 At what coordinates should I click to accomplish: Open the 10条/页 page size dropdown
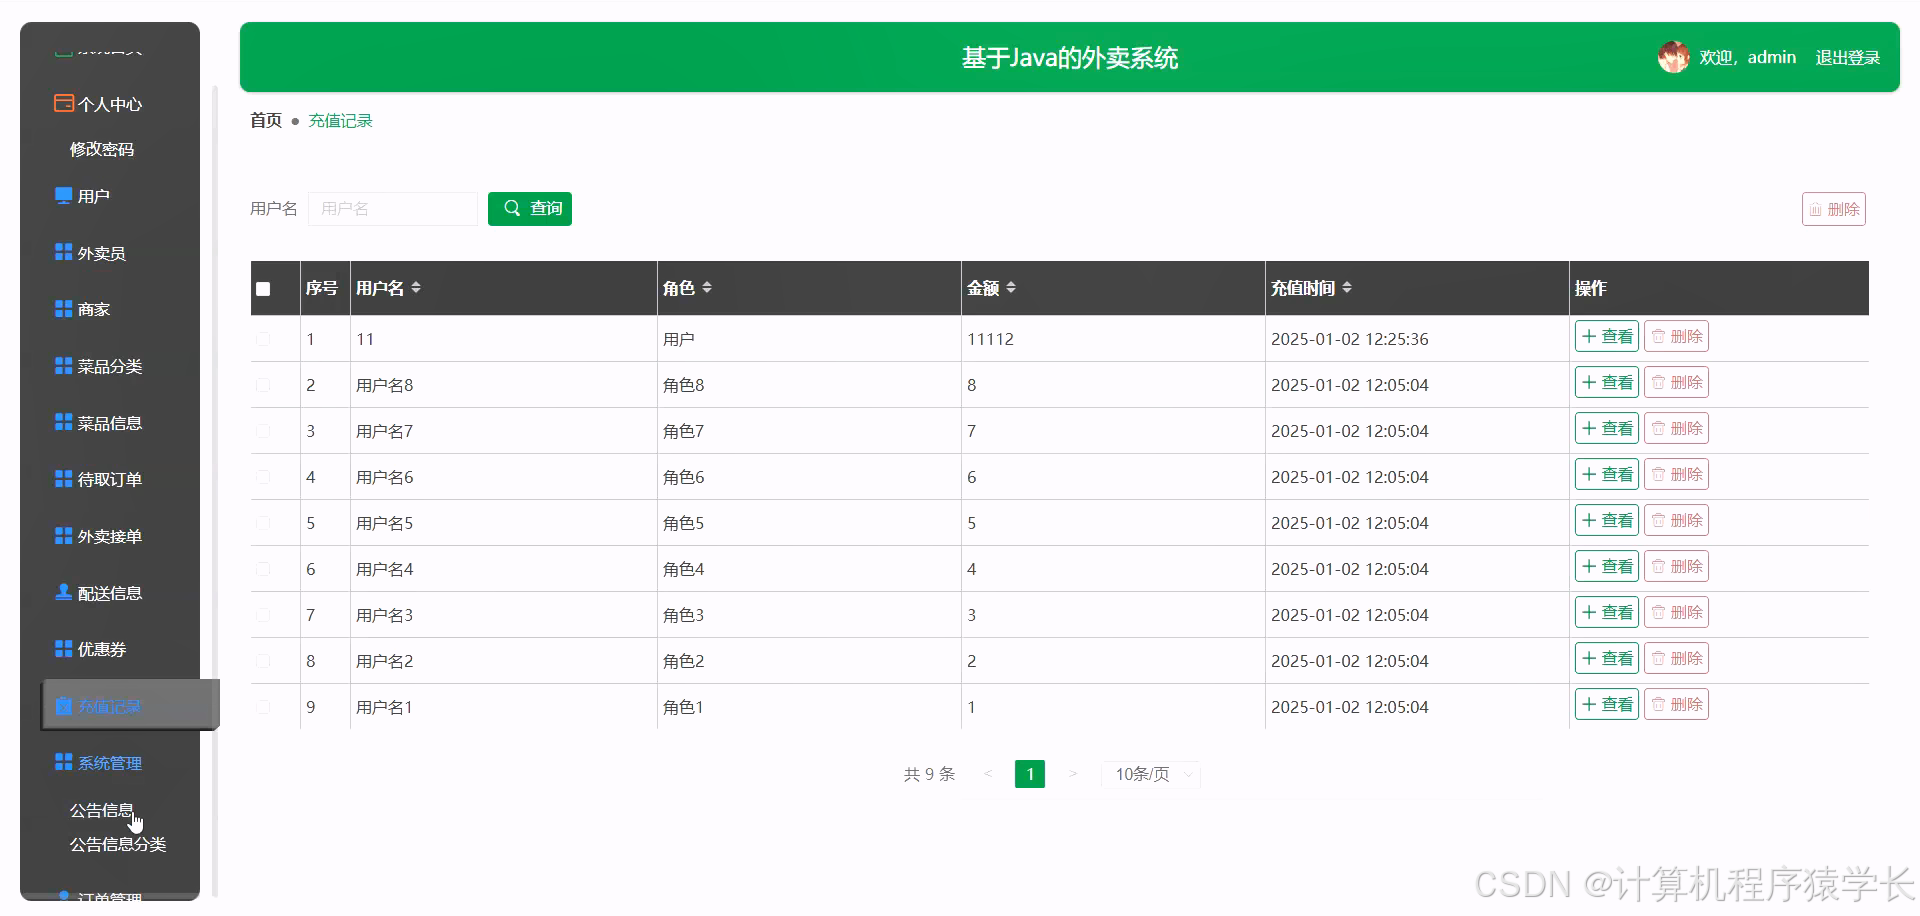pyautogui.click(x=1150, y=773)
